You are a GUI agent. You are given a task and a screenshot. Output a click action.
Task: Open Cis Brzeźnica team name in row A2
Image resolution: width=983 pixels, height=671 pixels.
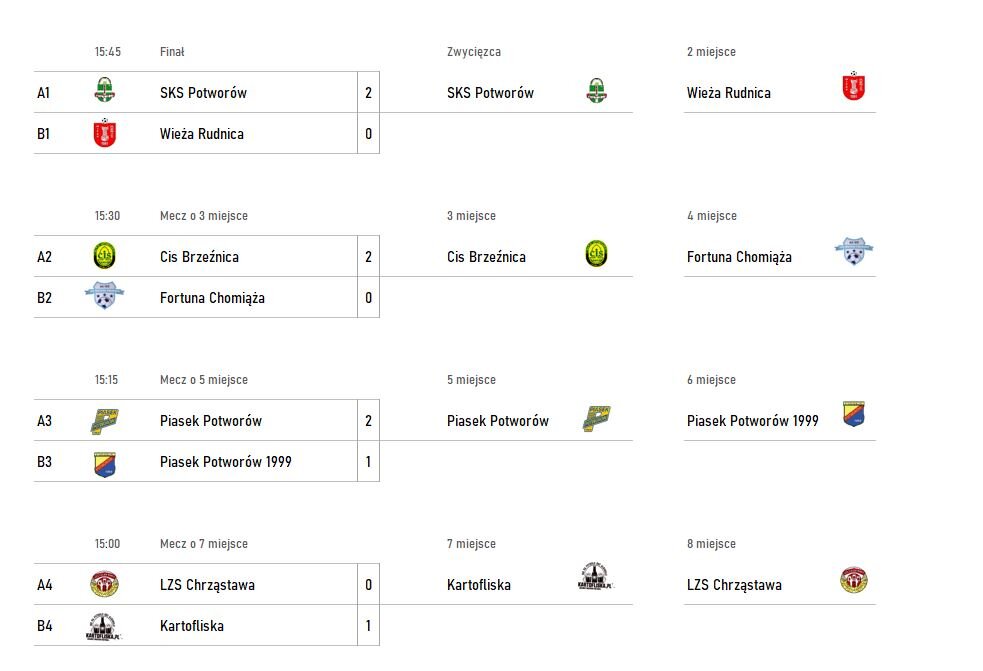(199, 257)
